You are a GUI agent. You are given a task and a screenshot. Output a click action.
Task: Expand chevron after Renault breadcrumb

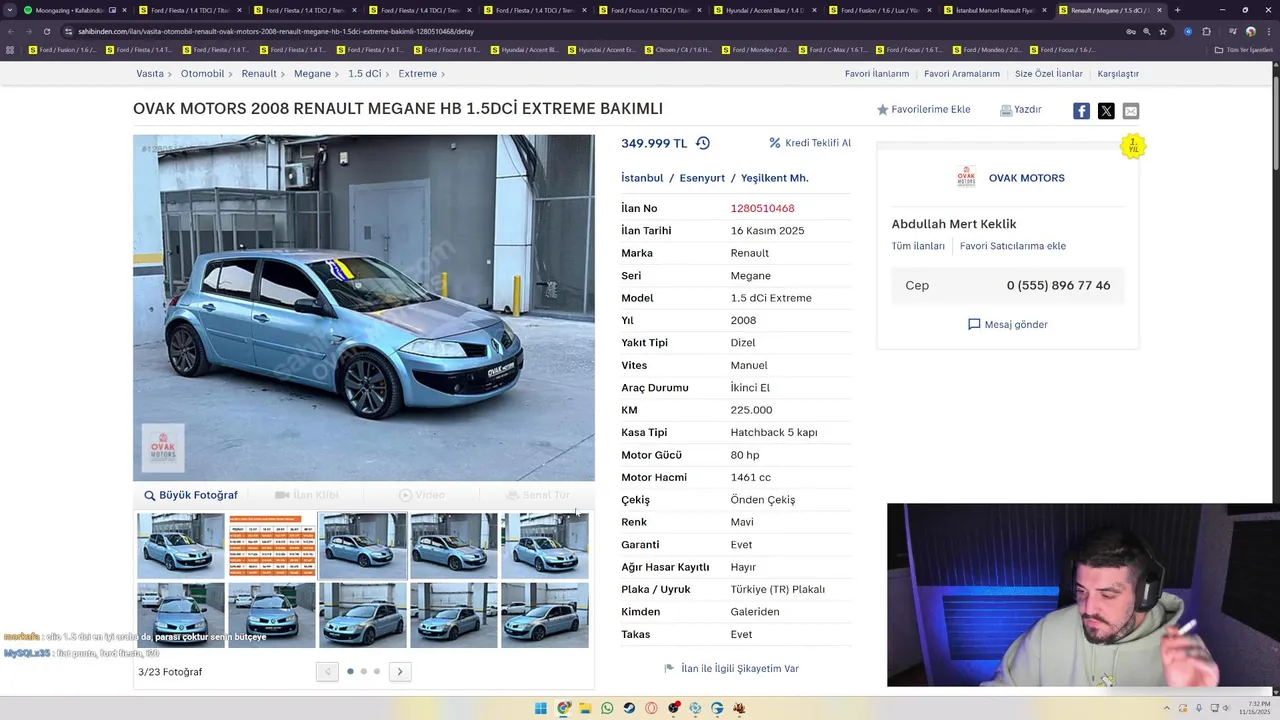click(x=284, y=74)
